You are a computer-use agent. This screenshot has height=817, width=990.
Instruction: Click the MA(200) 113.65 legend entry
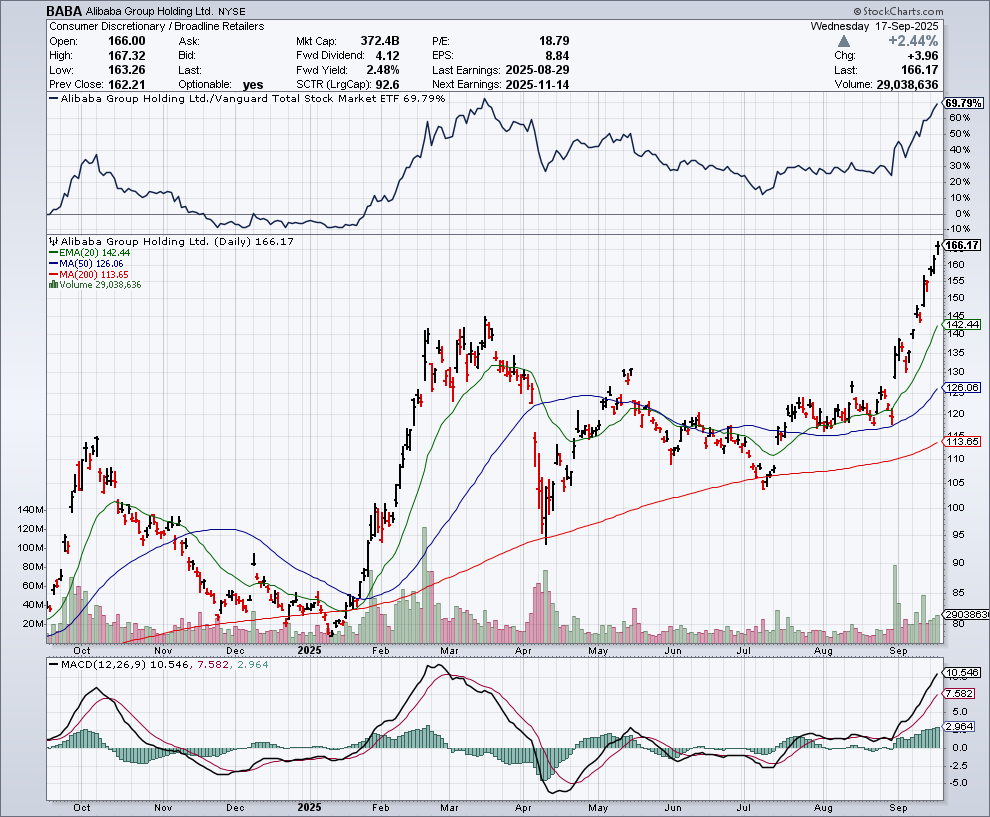click(93, 275)
